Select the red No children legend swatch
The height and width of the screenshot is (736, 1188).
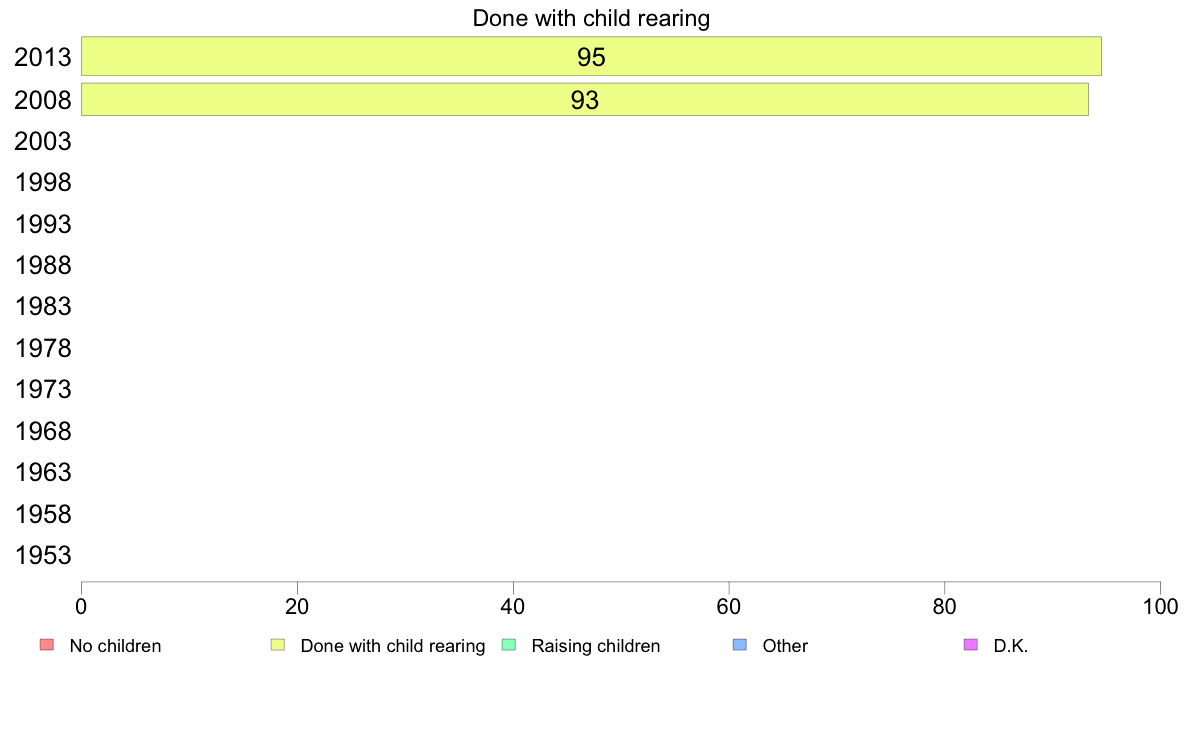coord(47,645)
